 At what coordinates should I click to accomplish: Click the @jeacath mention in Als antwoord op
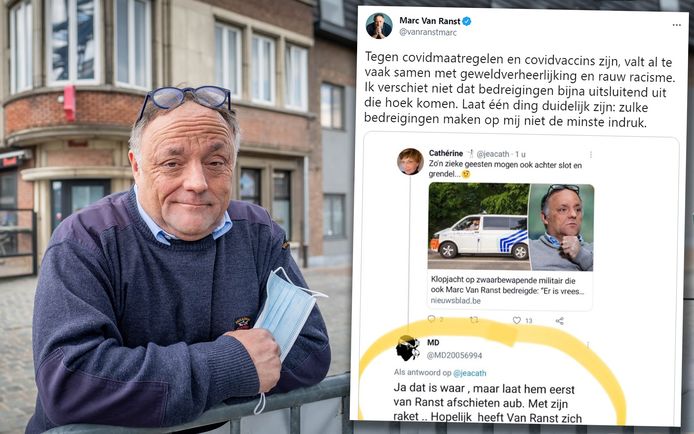pos(470,373)
